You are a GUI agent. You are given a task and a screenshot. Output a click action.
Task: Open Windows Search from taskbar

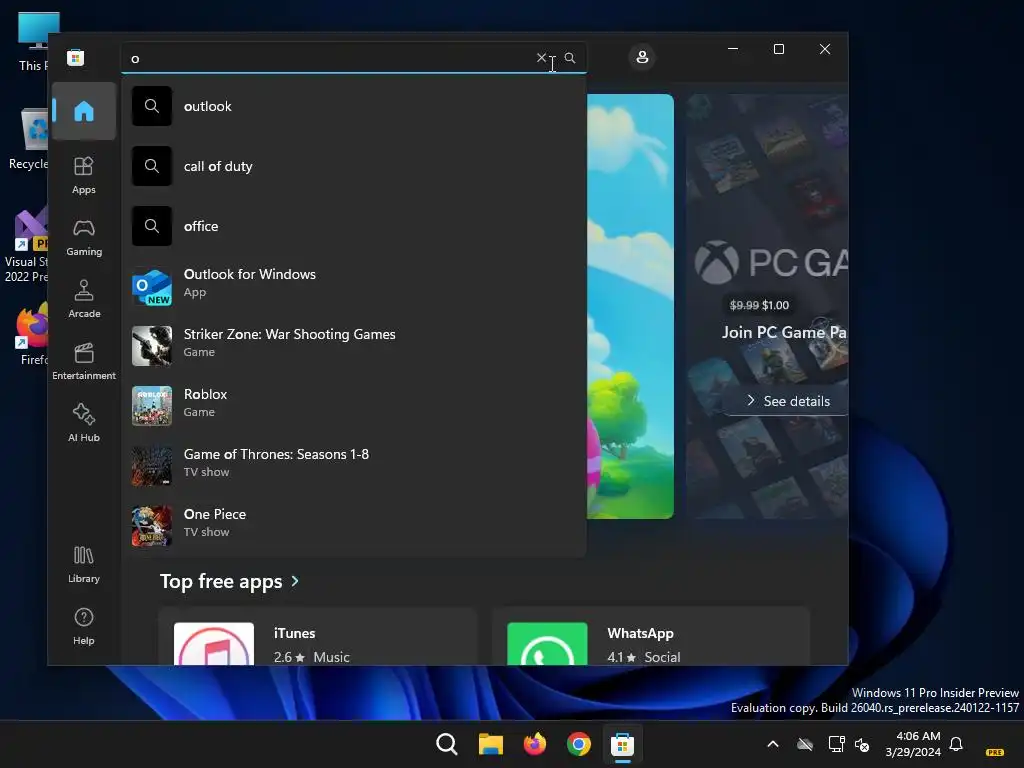tap(447, 744)
